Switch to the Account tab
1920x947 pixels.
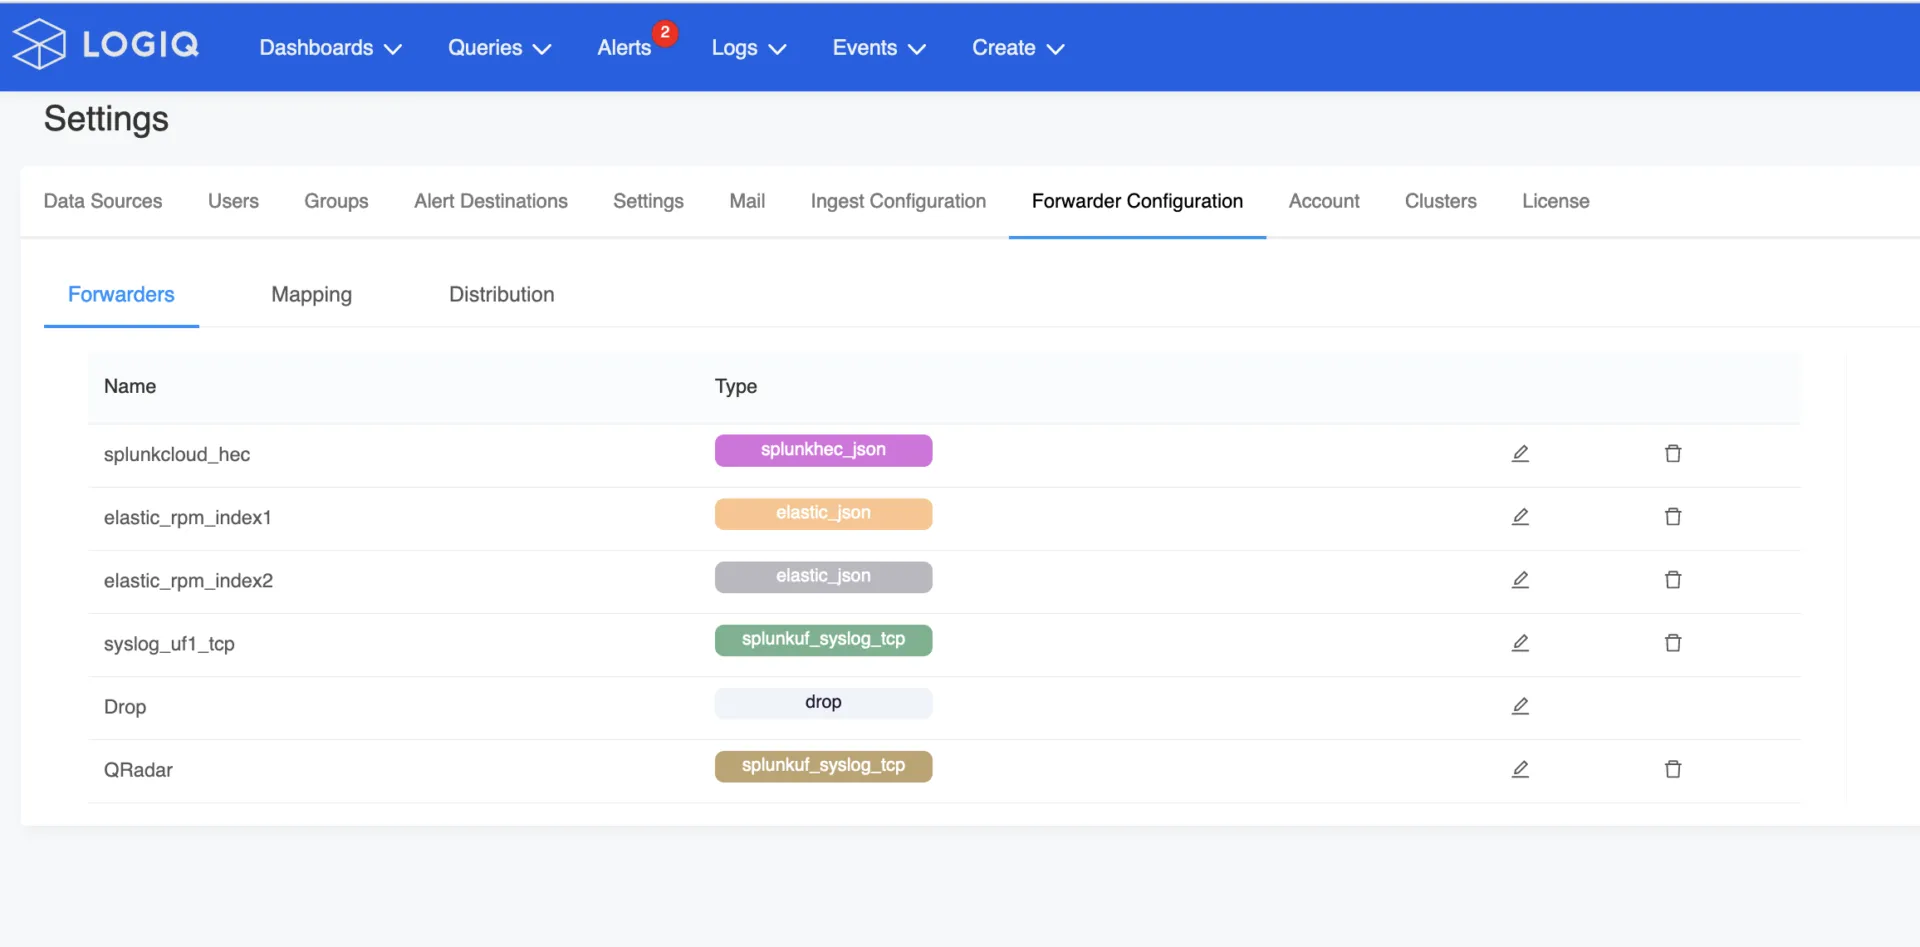1324,201
